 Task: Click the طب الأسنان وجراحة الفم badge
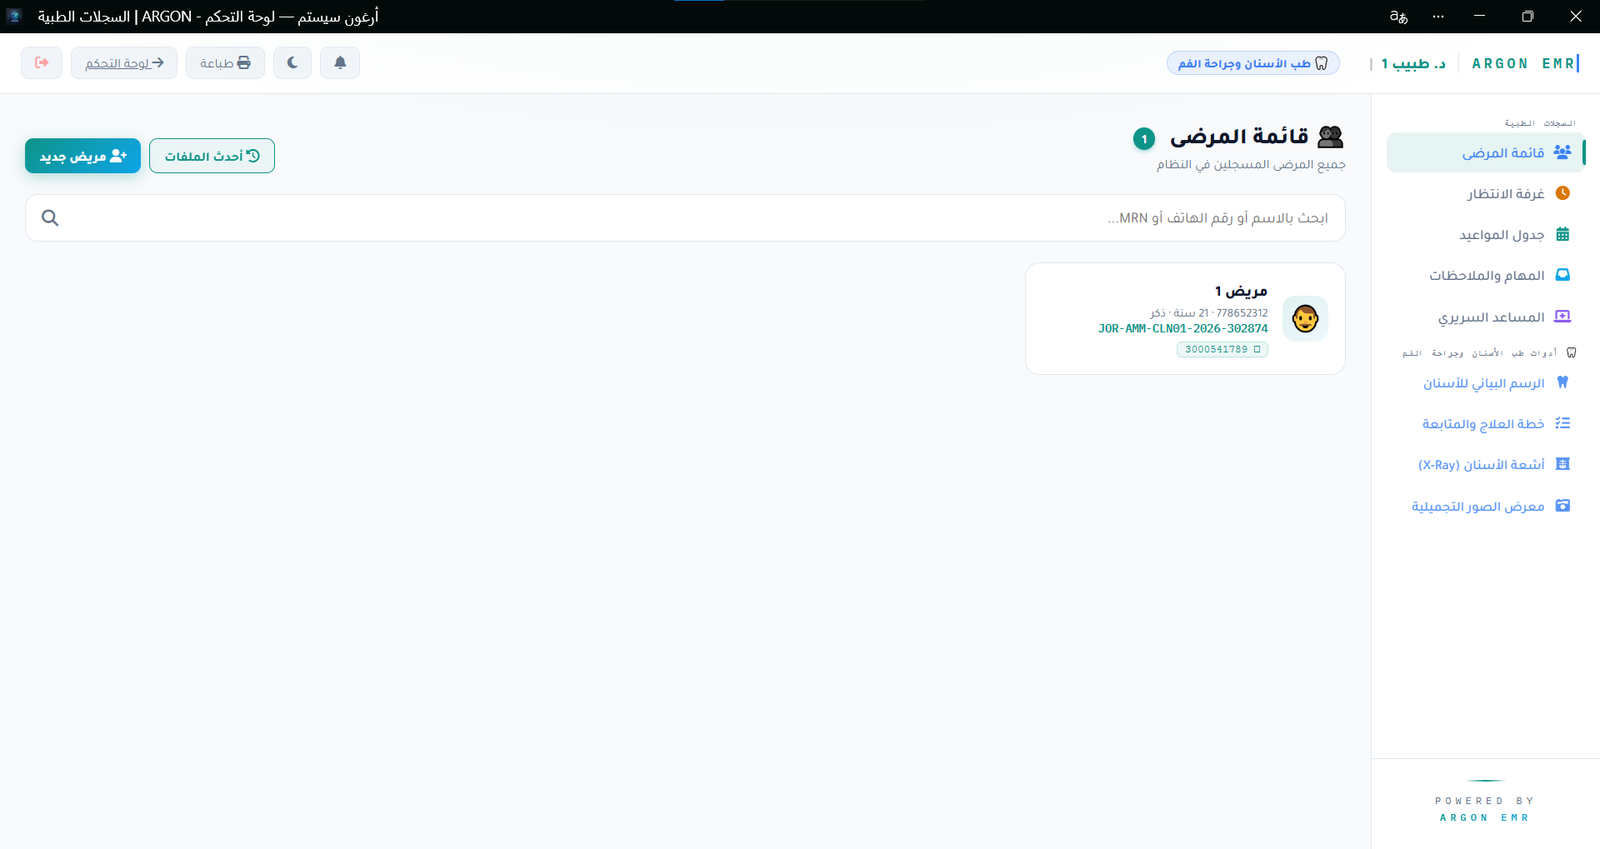pos(1253,63)
